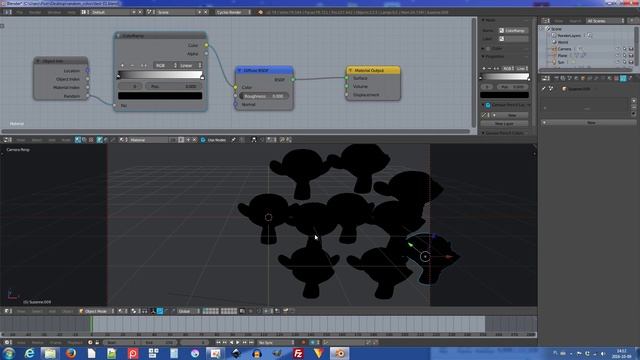This screenshot has height=360, width=640.
Task: Select the Diffuse BSDF node header
Action: point(264,70)
